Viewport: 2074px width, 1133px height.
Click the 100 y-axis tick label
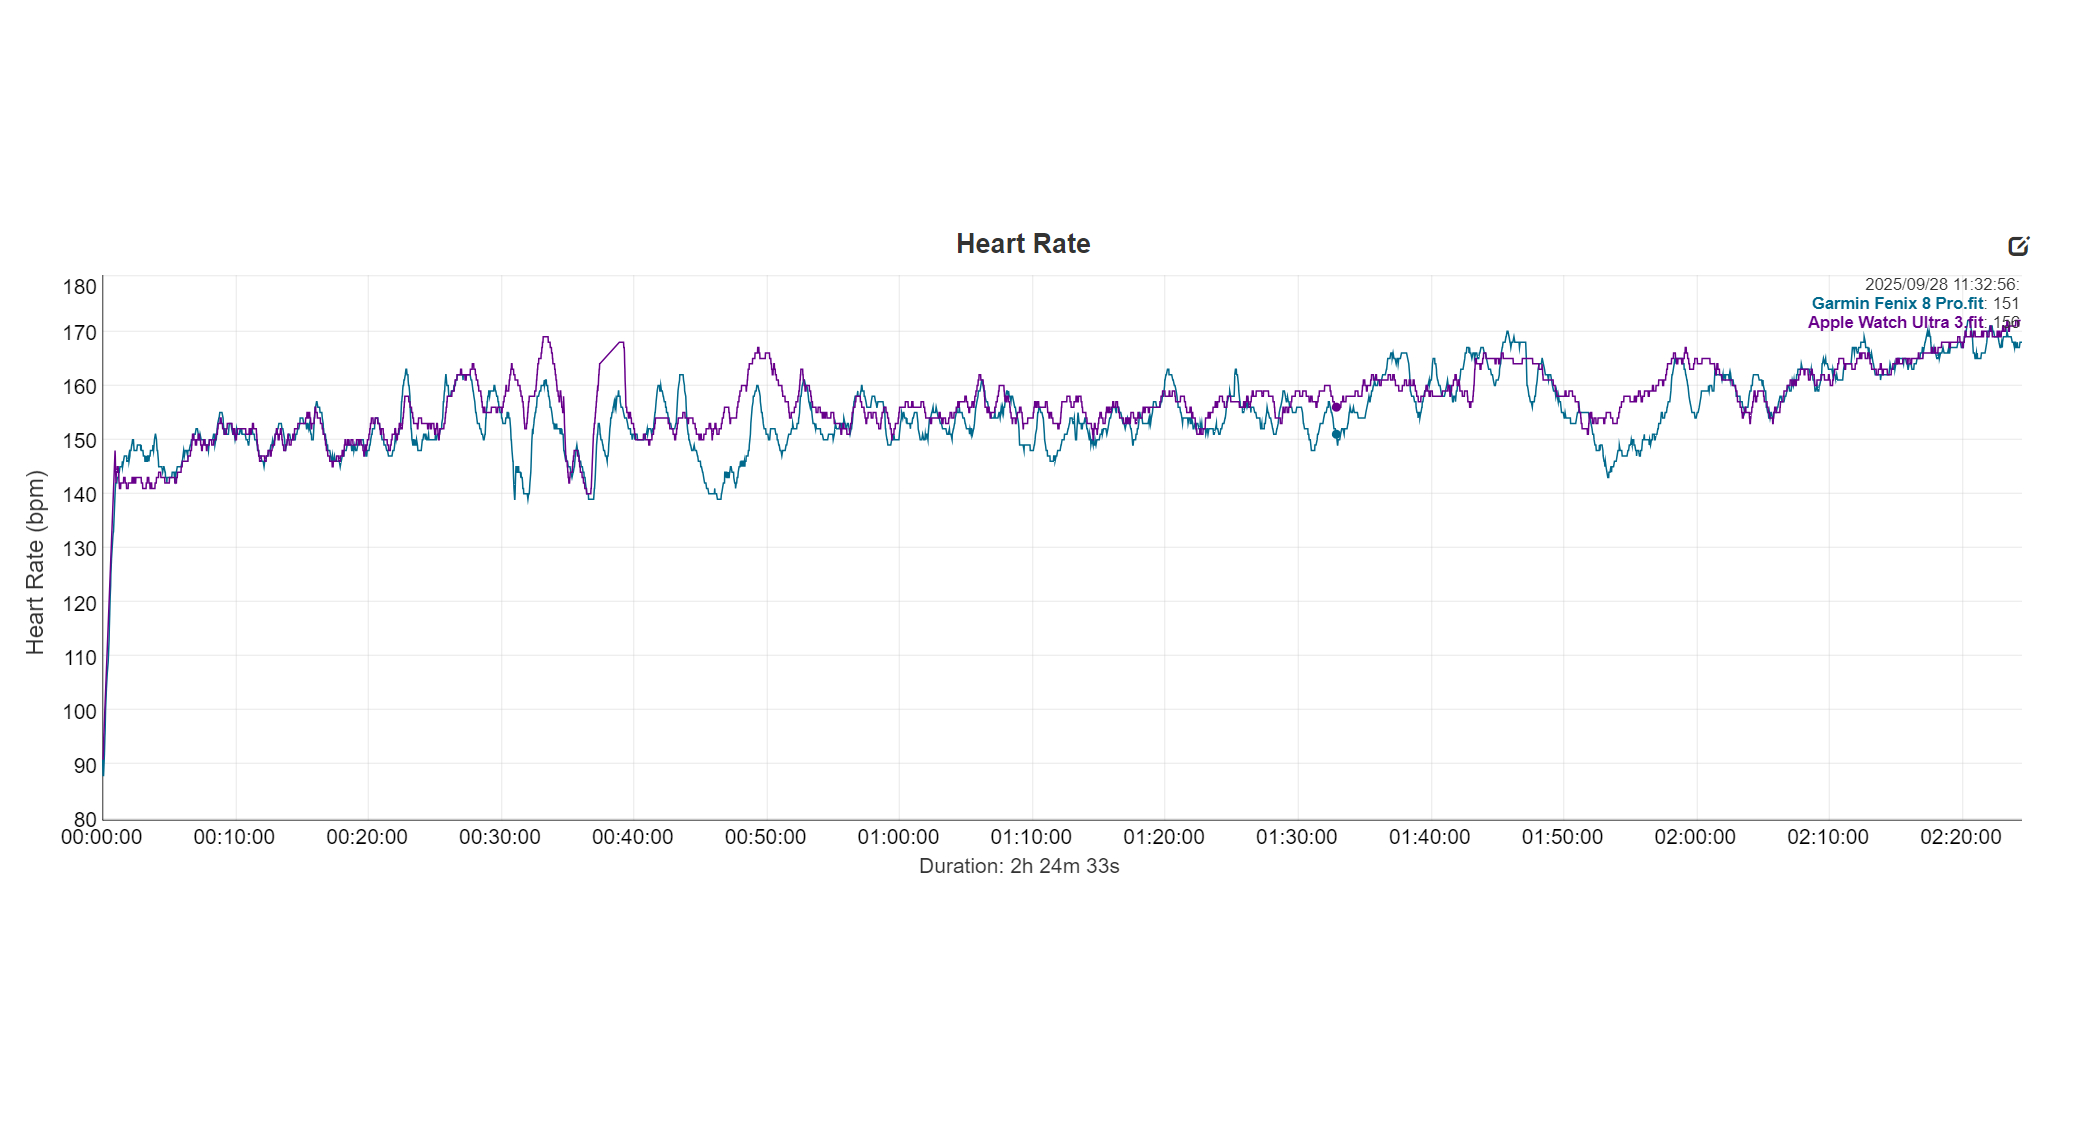80,712
